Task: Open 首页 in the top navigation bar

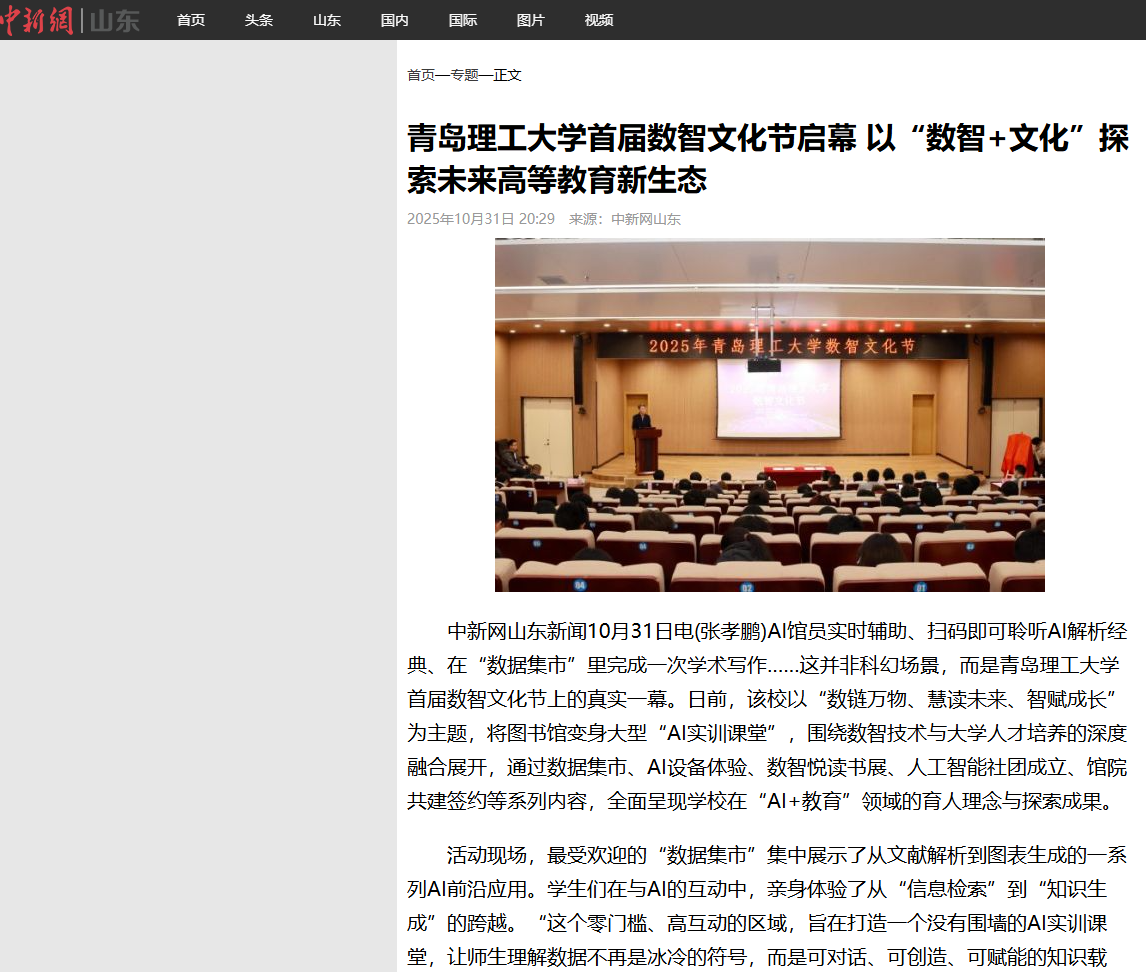Action: [x=191, y=20]
